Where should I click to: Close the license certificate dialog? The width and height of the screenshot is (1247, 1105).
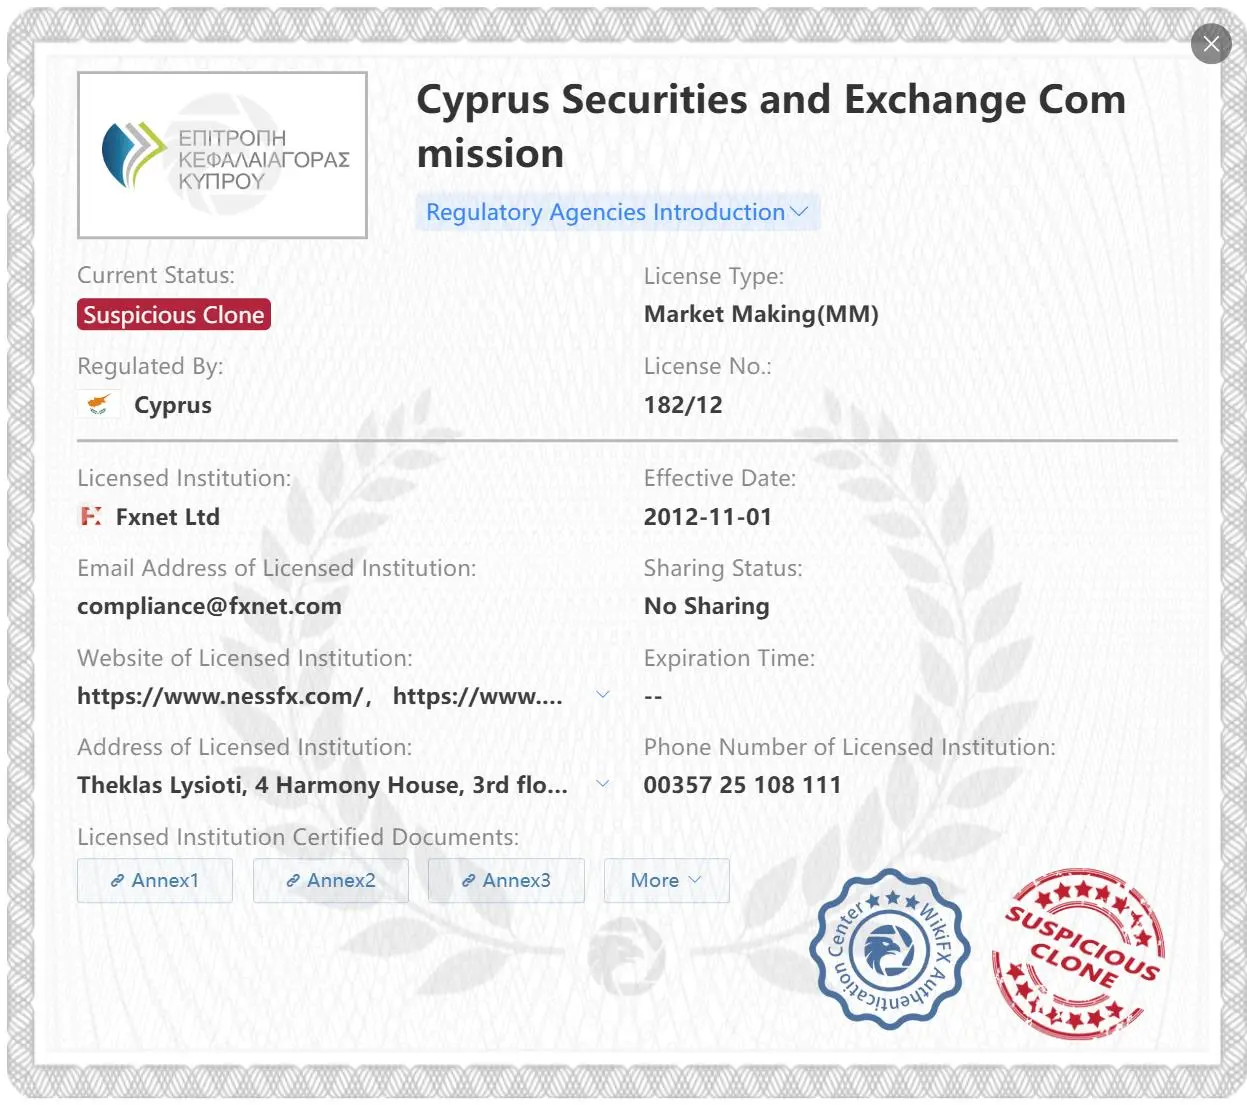click(x=1211, y=44)
